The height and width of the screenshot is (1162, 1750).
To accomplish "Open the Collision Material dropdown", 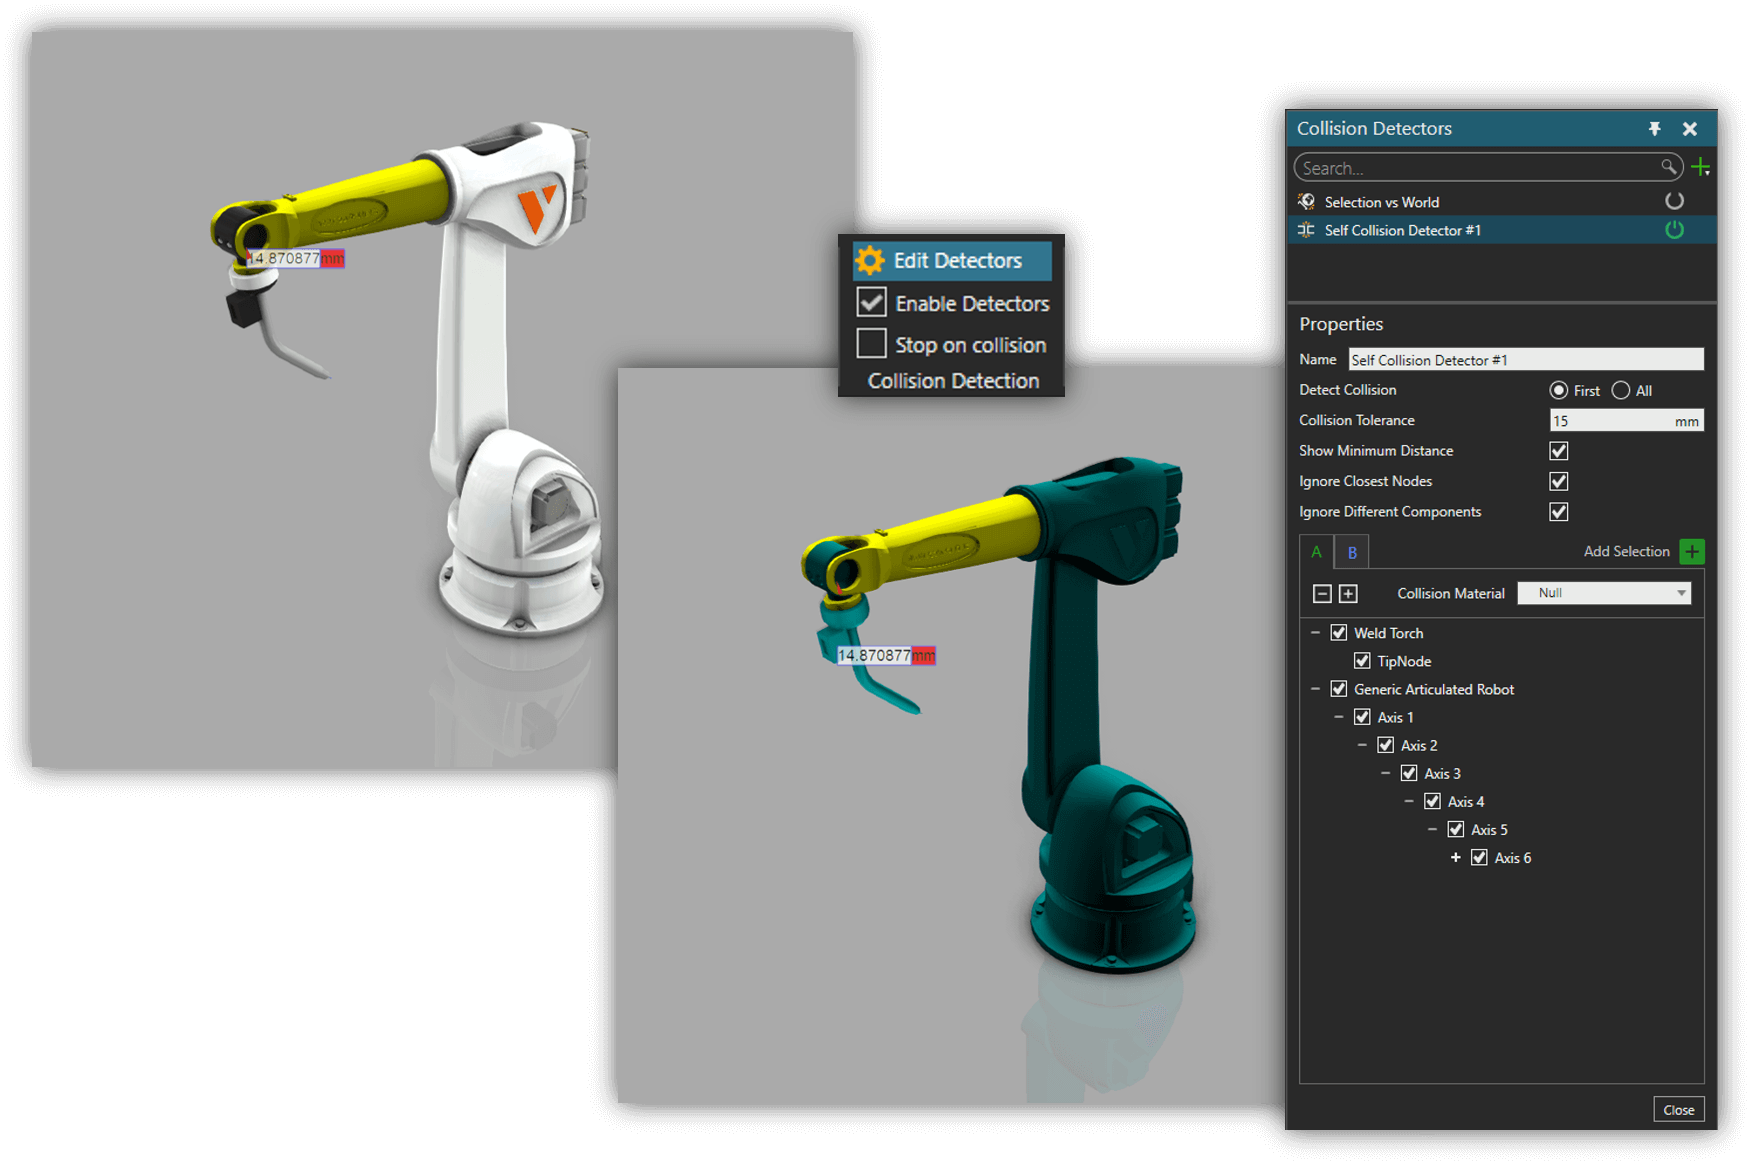I will [x=1604, y=593].
